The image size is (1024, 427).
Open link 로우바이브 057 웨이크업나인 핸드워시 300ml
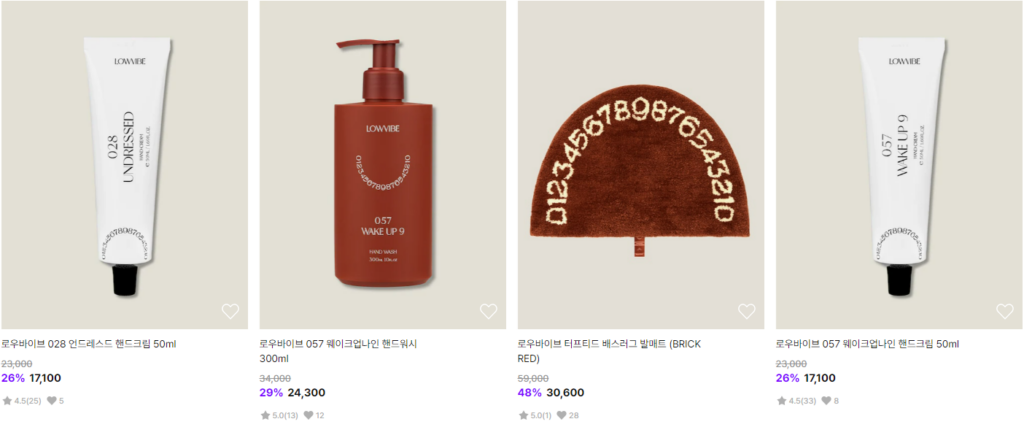pos(338,351)
